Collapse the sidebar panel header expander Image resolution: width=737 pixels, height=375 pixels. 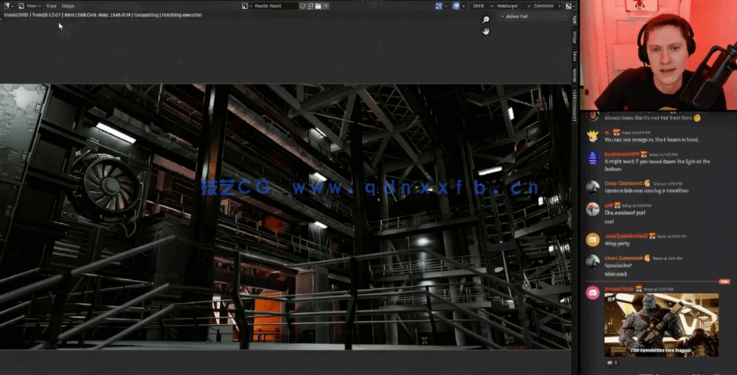click(502, 16)
